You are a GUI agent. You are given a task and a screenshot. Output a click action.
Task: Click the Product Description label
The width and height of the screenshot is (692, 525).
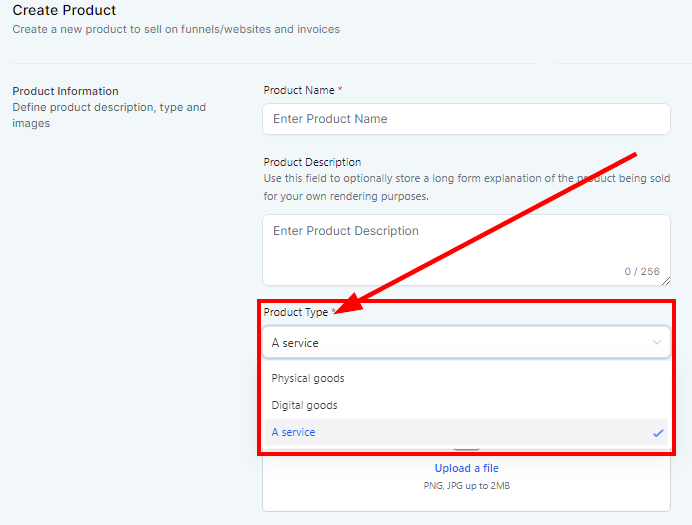coord(312,162)
